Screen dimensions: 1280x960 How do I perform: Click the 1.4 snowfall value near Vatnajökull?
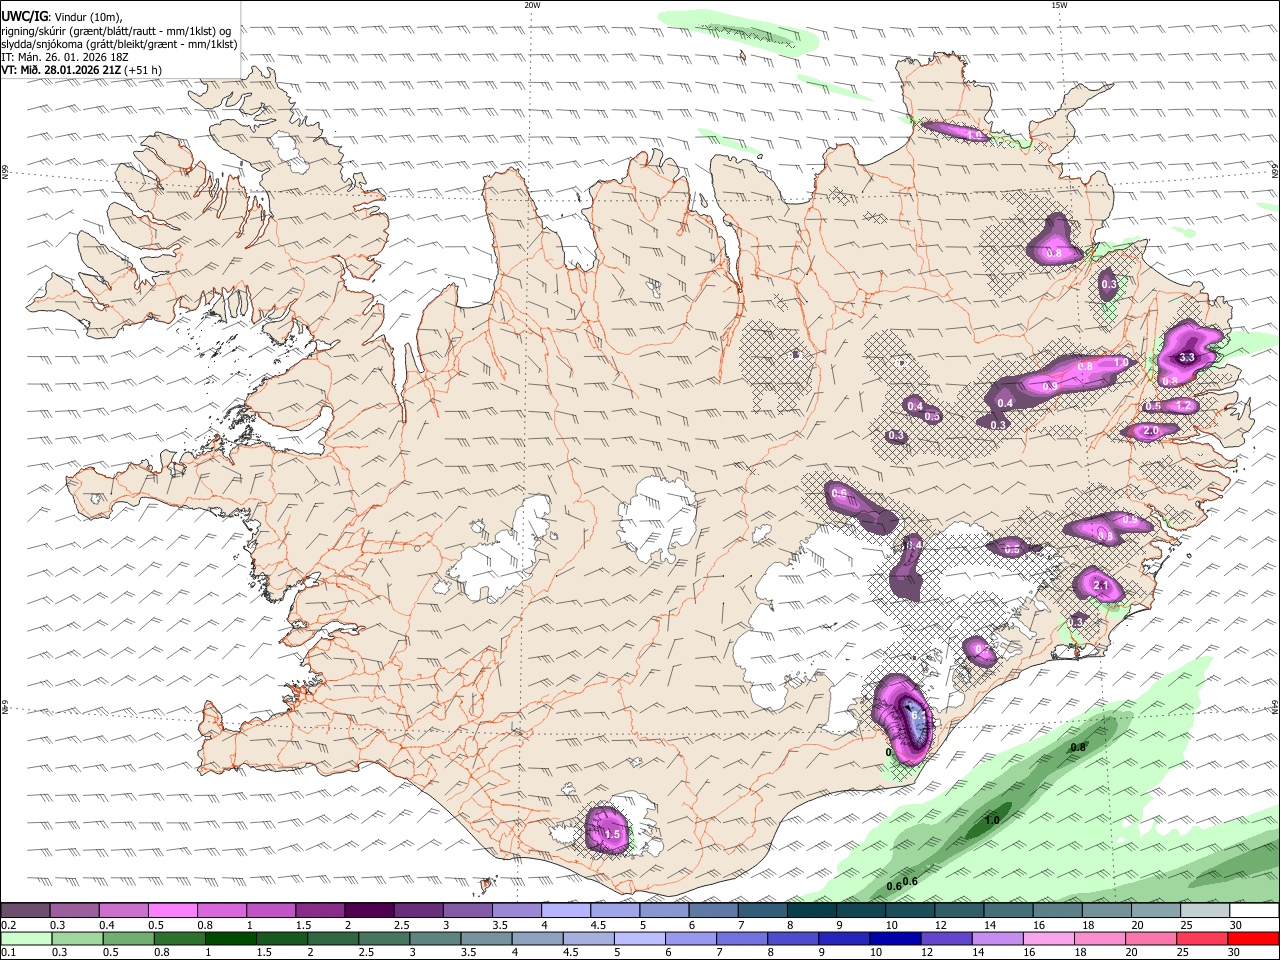click(913, 545)
